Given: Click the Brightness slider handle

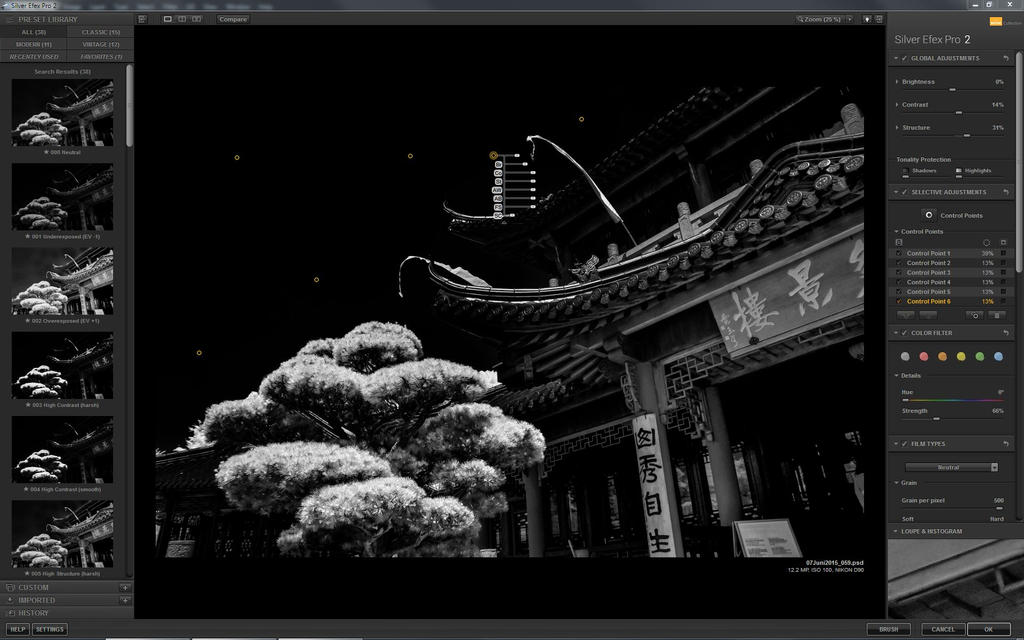Looking at the screenshot, I should pos(952,89).
